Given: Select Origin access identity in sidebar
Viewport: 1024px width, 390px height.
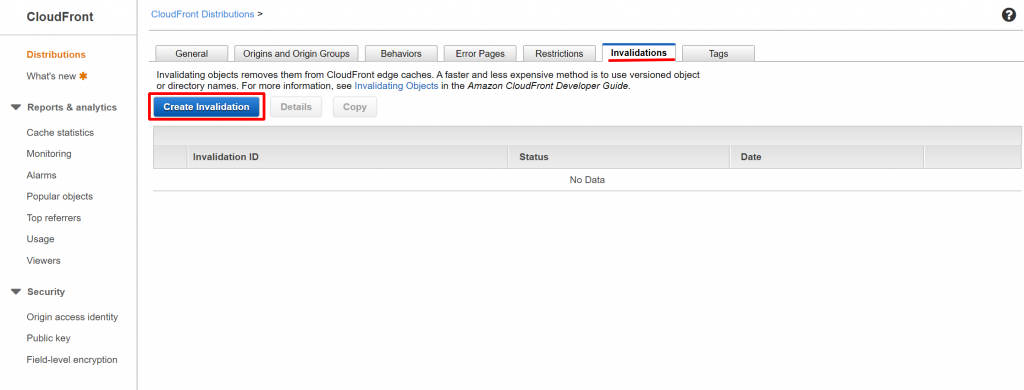Looking at the screenshot, I should 72,317.
